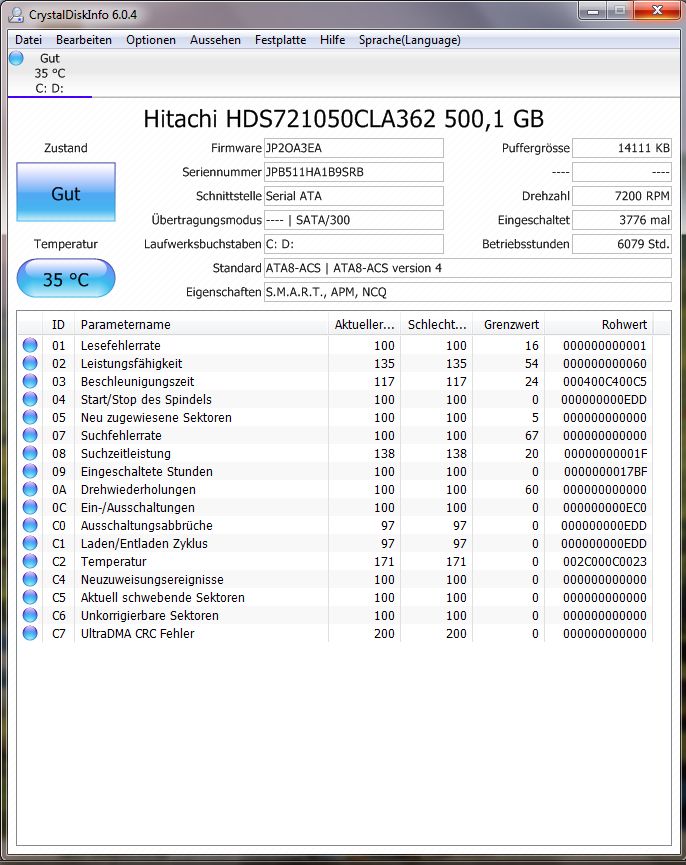Click status orb for Aktuell schwebende Sektoren

click(x=30, y=597)
